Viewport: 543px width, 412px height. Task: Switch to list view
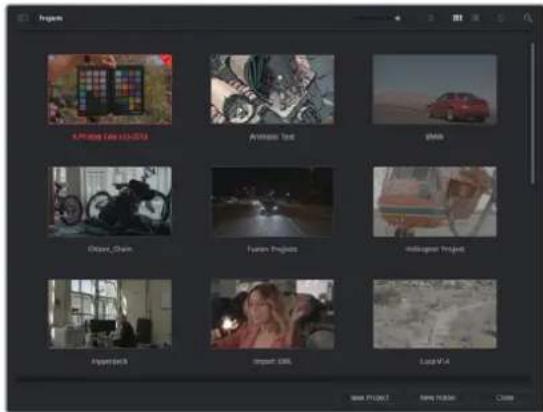coord(476,18)
